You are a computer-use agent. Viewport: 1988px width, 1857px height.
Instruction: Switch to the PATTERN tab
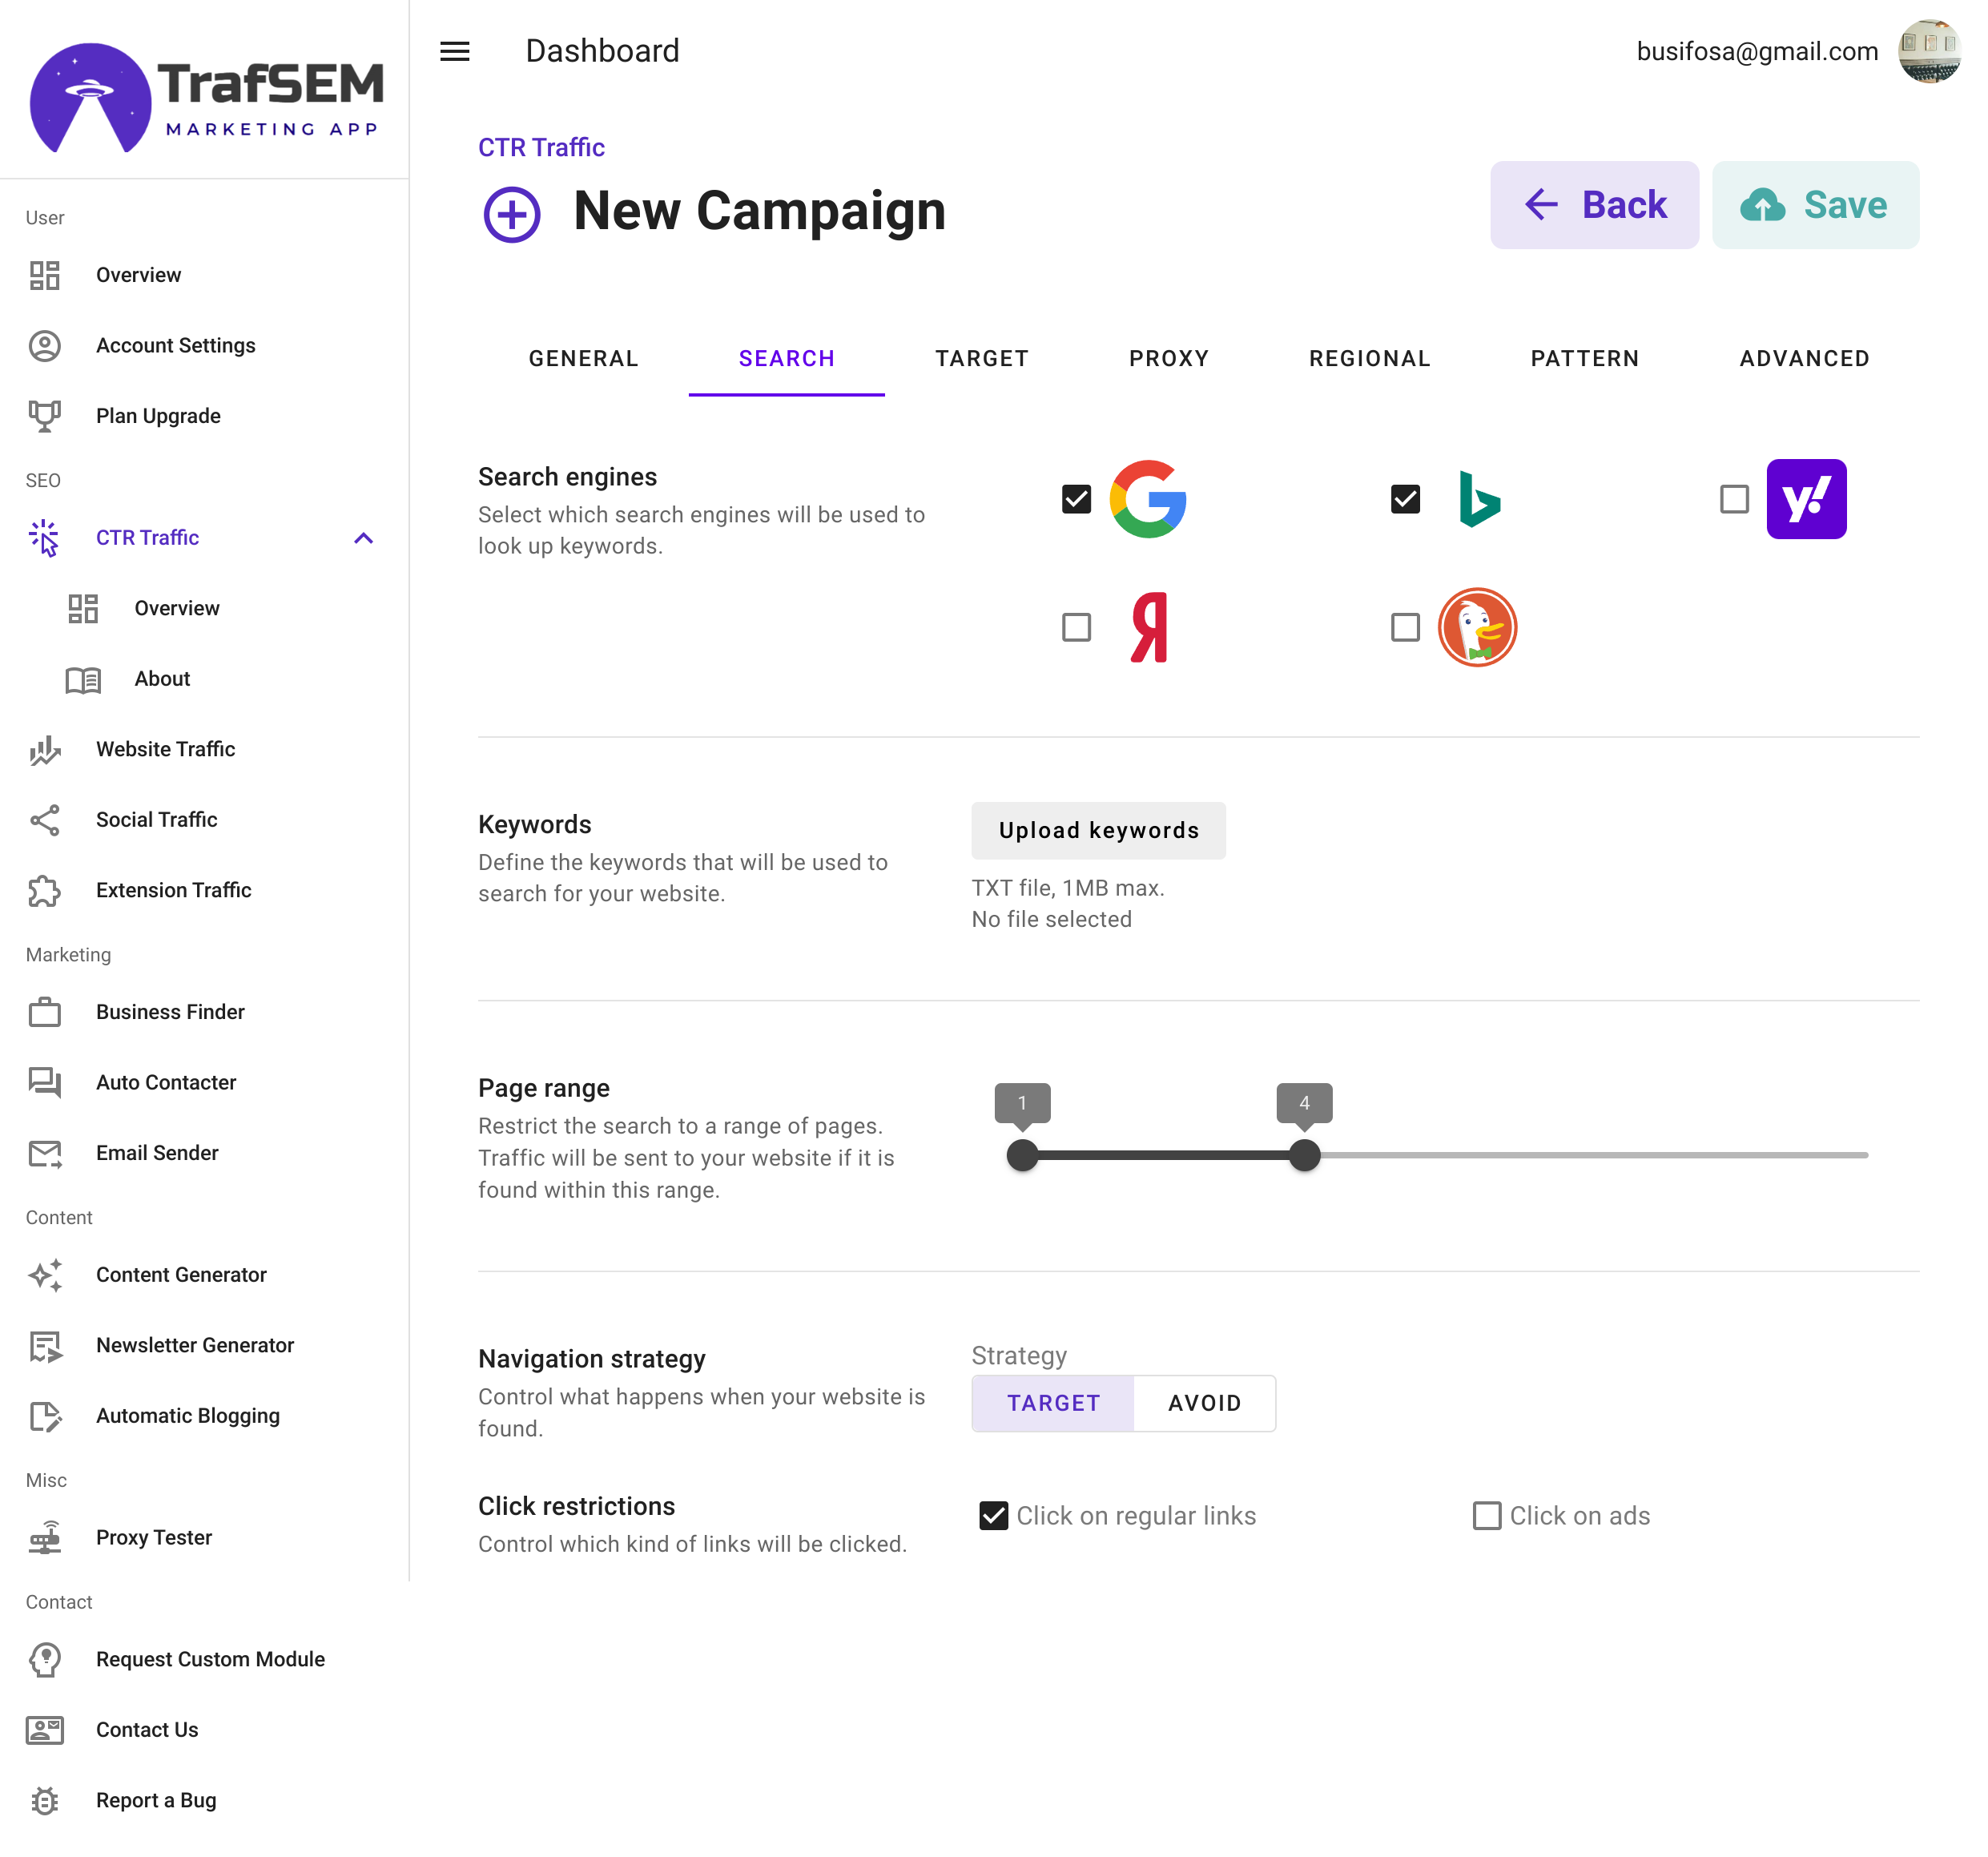point(1585,358)
